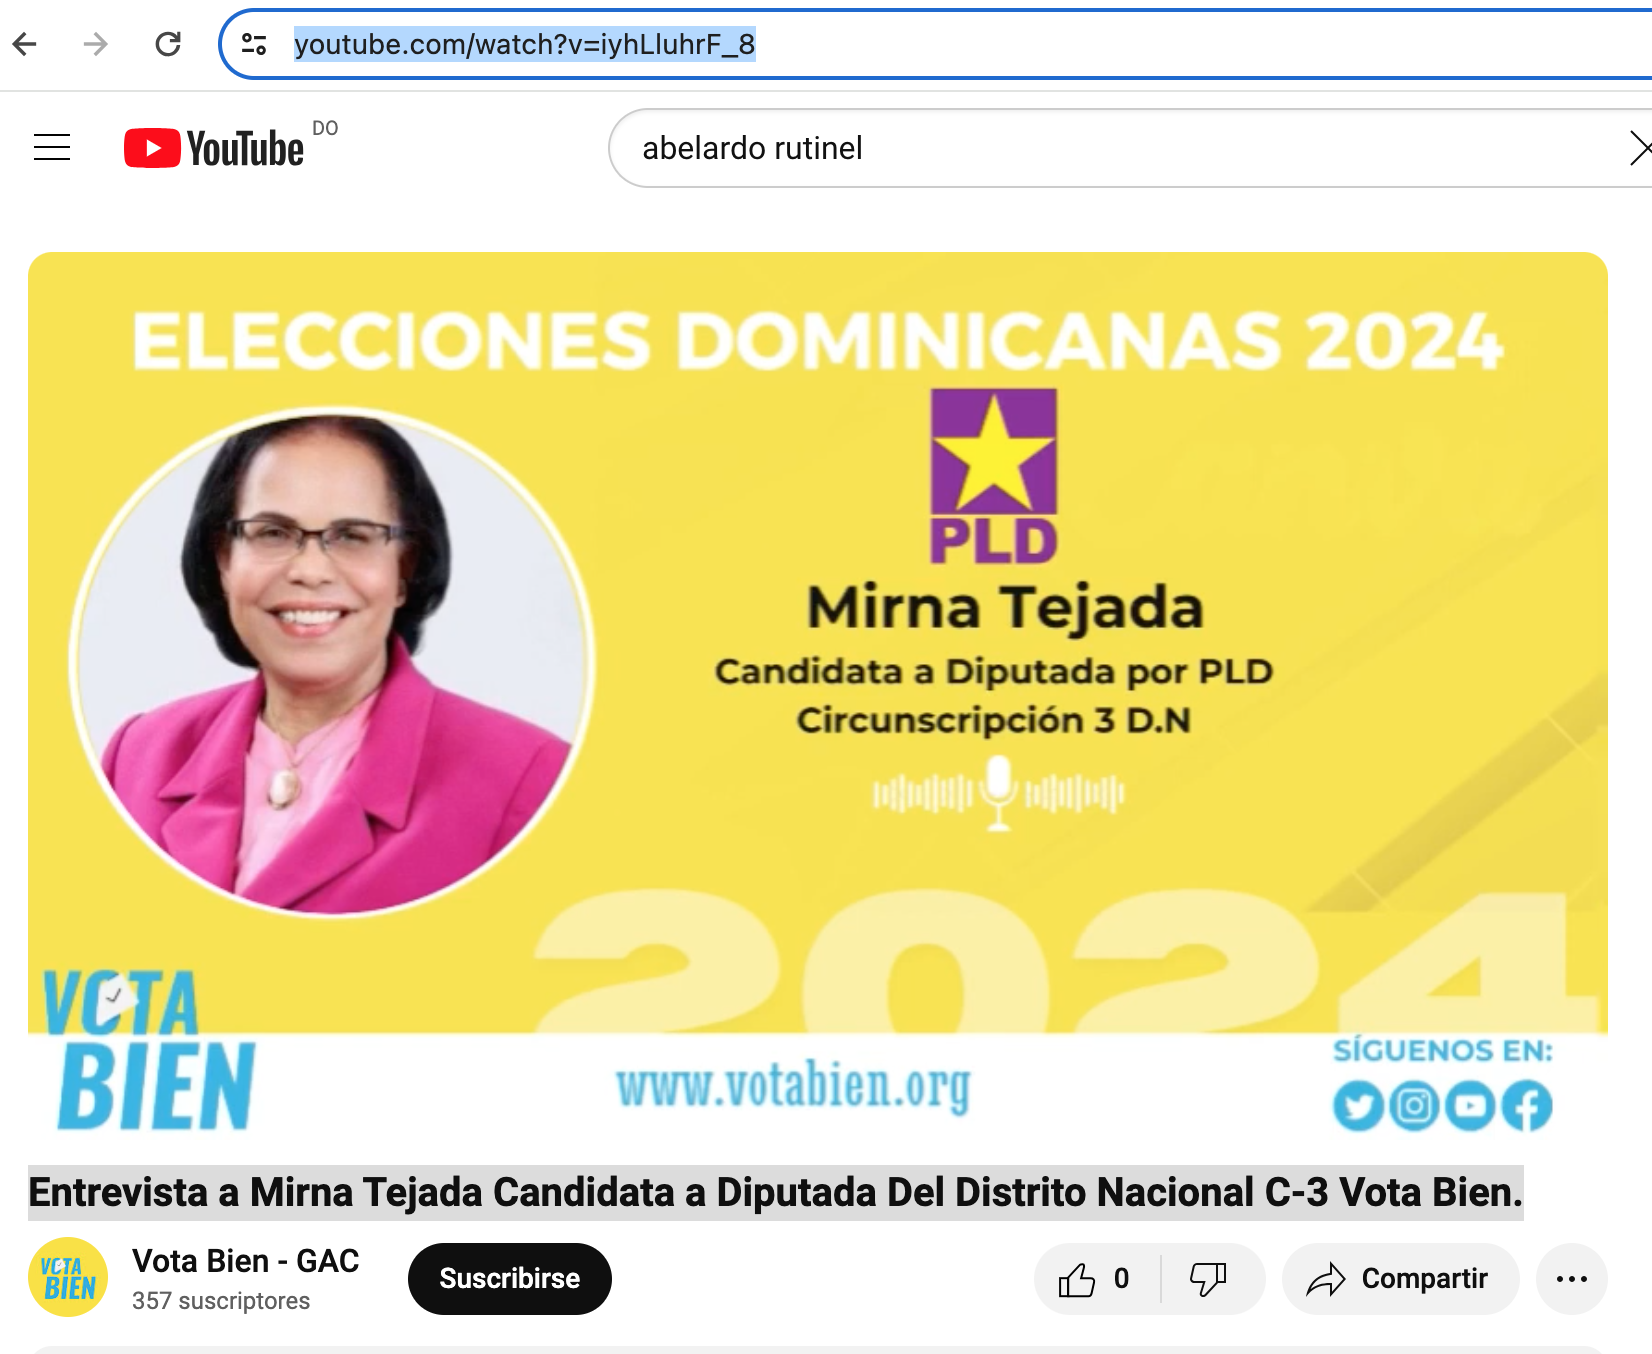Click the browser forward arrow

(96, 44)
